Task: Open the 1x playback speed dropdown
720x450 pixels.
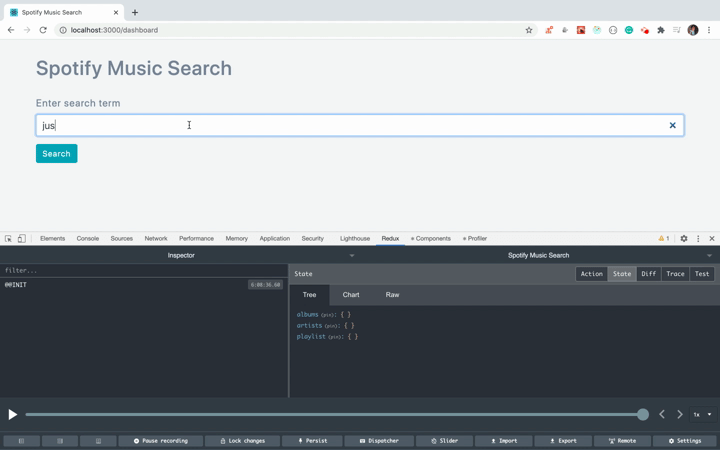Action: pyautogui.click(x=702, y=414)
